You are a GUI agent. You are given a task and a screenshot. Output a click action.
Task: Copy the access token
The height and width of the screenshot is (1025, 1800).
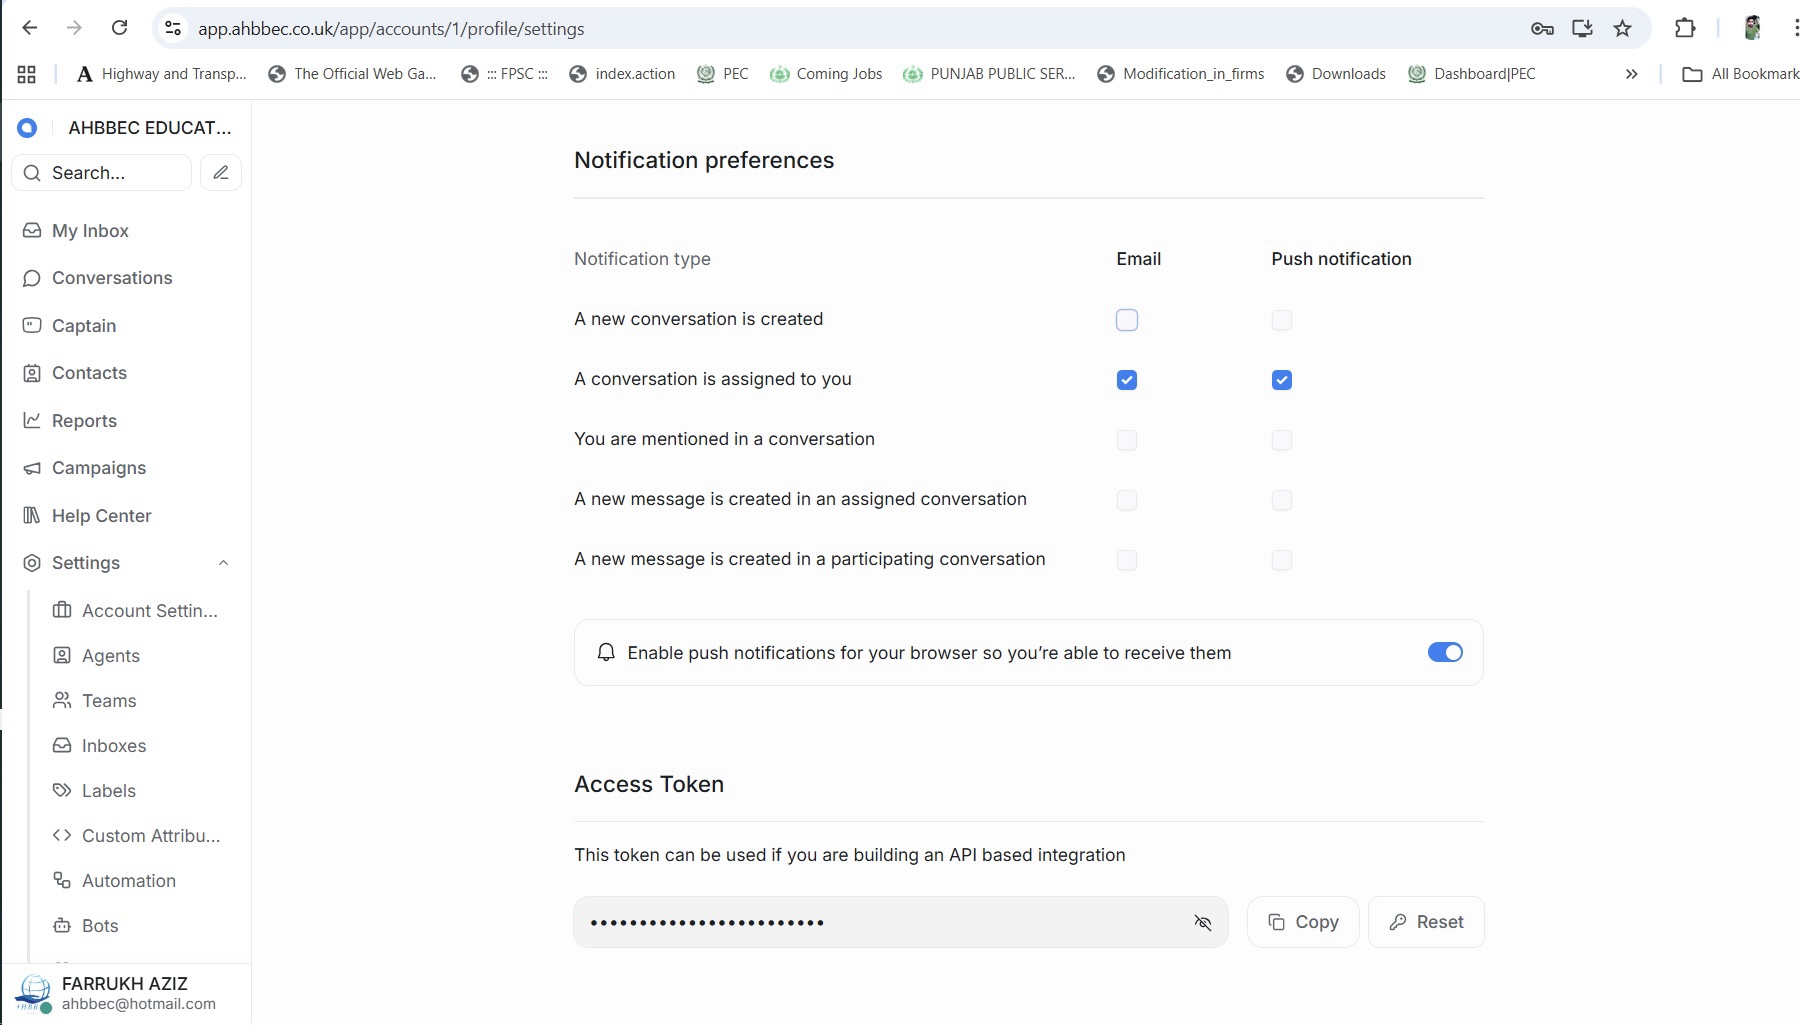[1303, 922]
